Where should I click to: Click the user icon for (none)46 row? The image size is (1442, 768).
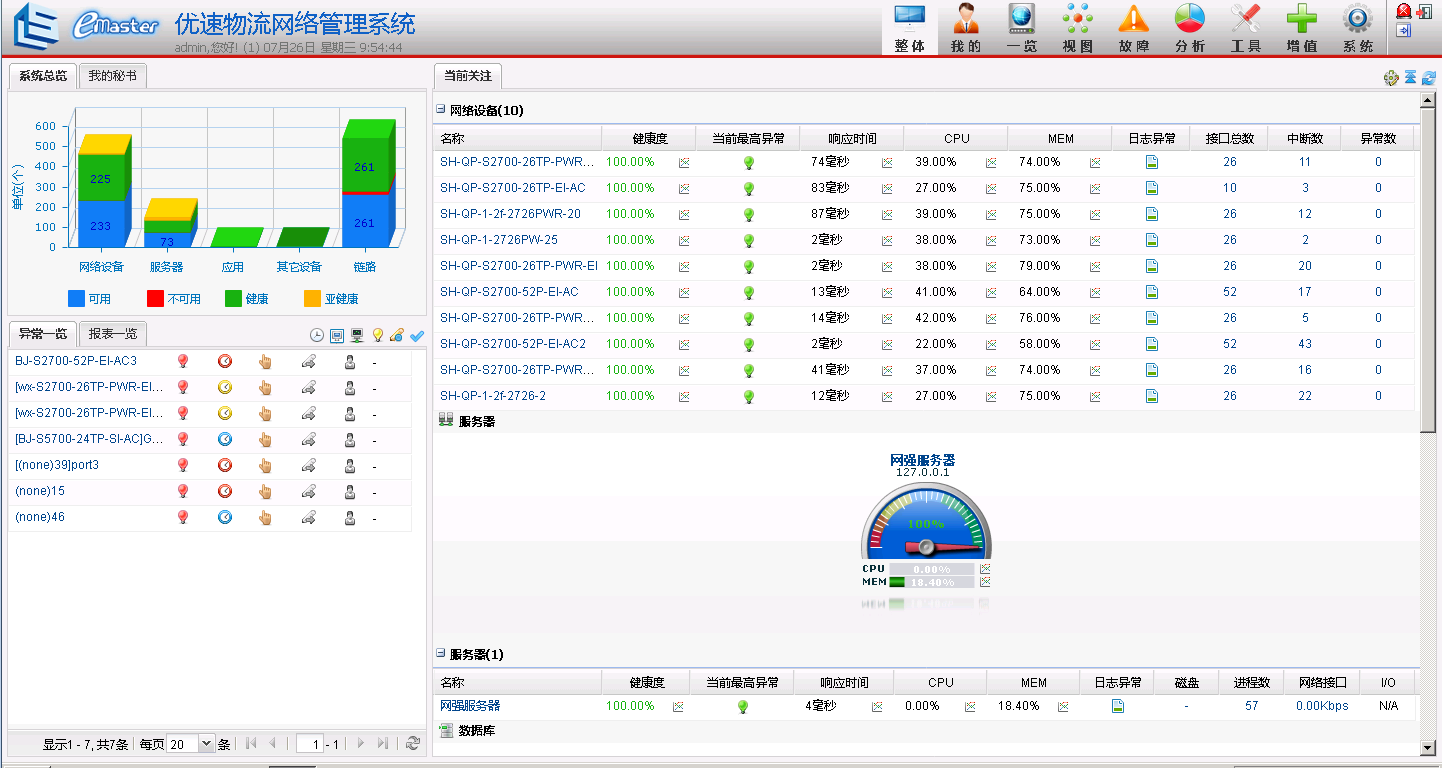pyautogui.click(x=350, y=517)
